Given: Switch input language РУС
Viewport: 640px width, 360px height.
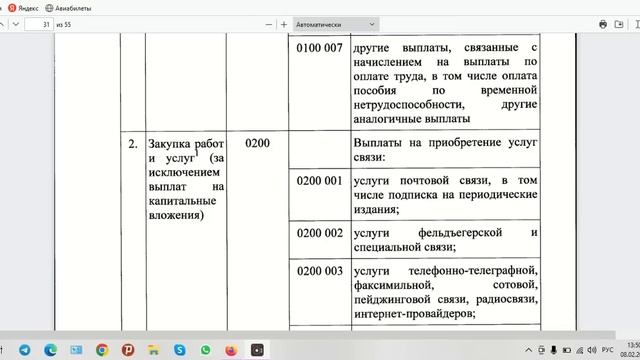Looking at the screenshot, I should pos(607,350).
